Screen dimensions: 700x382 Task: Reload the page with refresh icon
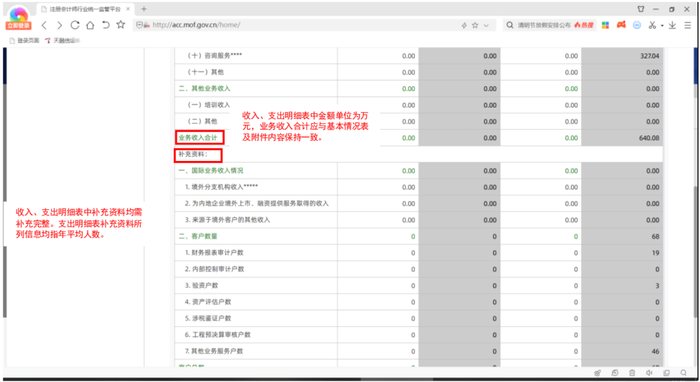[x=75, y=25]
